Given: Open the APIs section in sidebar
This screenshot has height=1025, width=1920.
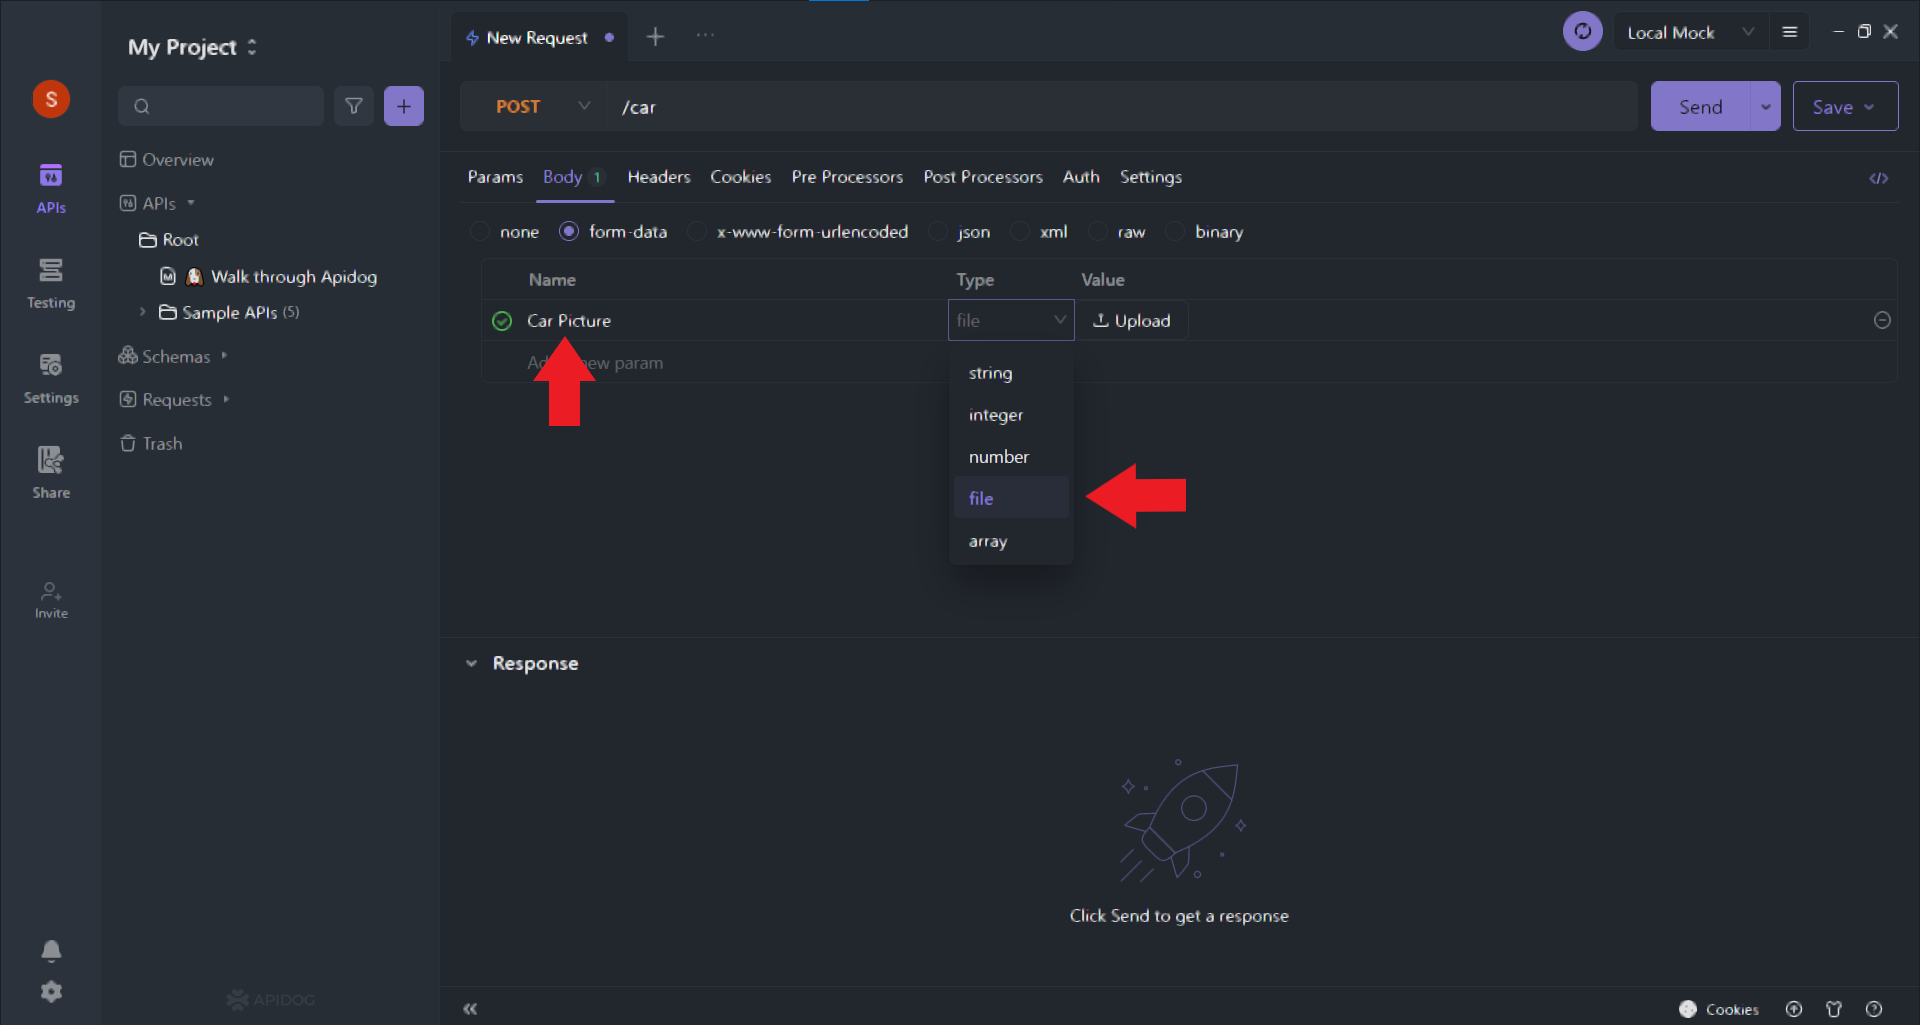Looking at the screenshot, I should tap(51, 188).
